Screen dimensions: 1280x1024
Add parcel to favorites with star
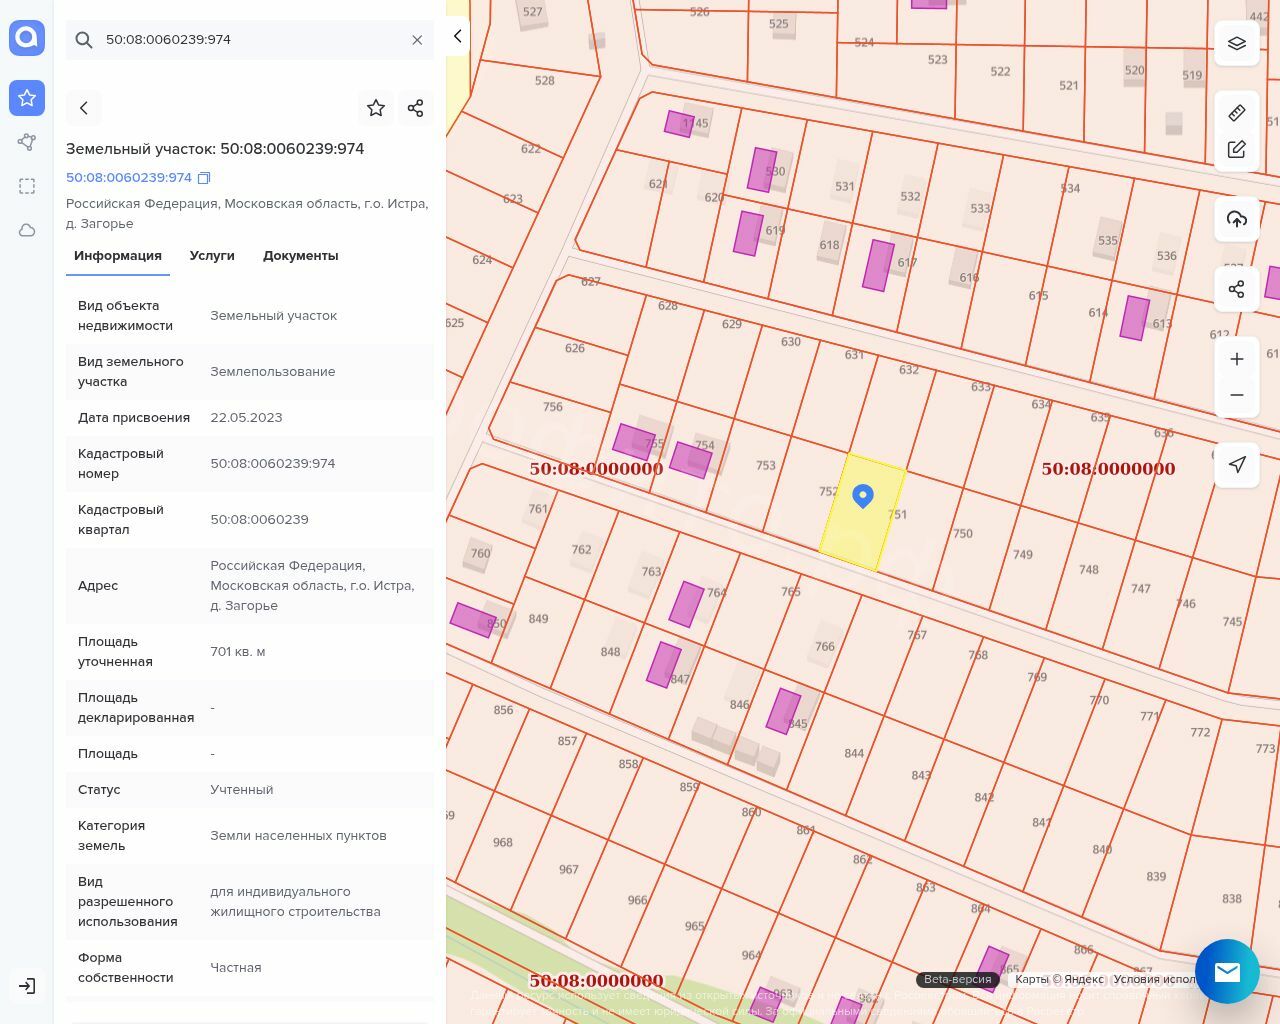point(376,108)
